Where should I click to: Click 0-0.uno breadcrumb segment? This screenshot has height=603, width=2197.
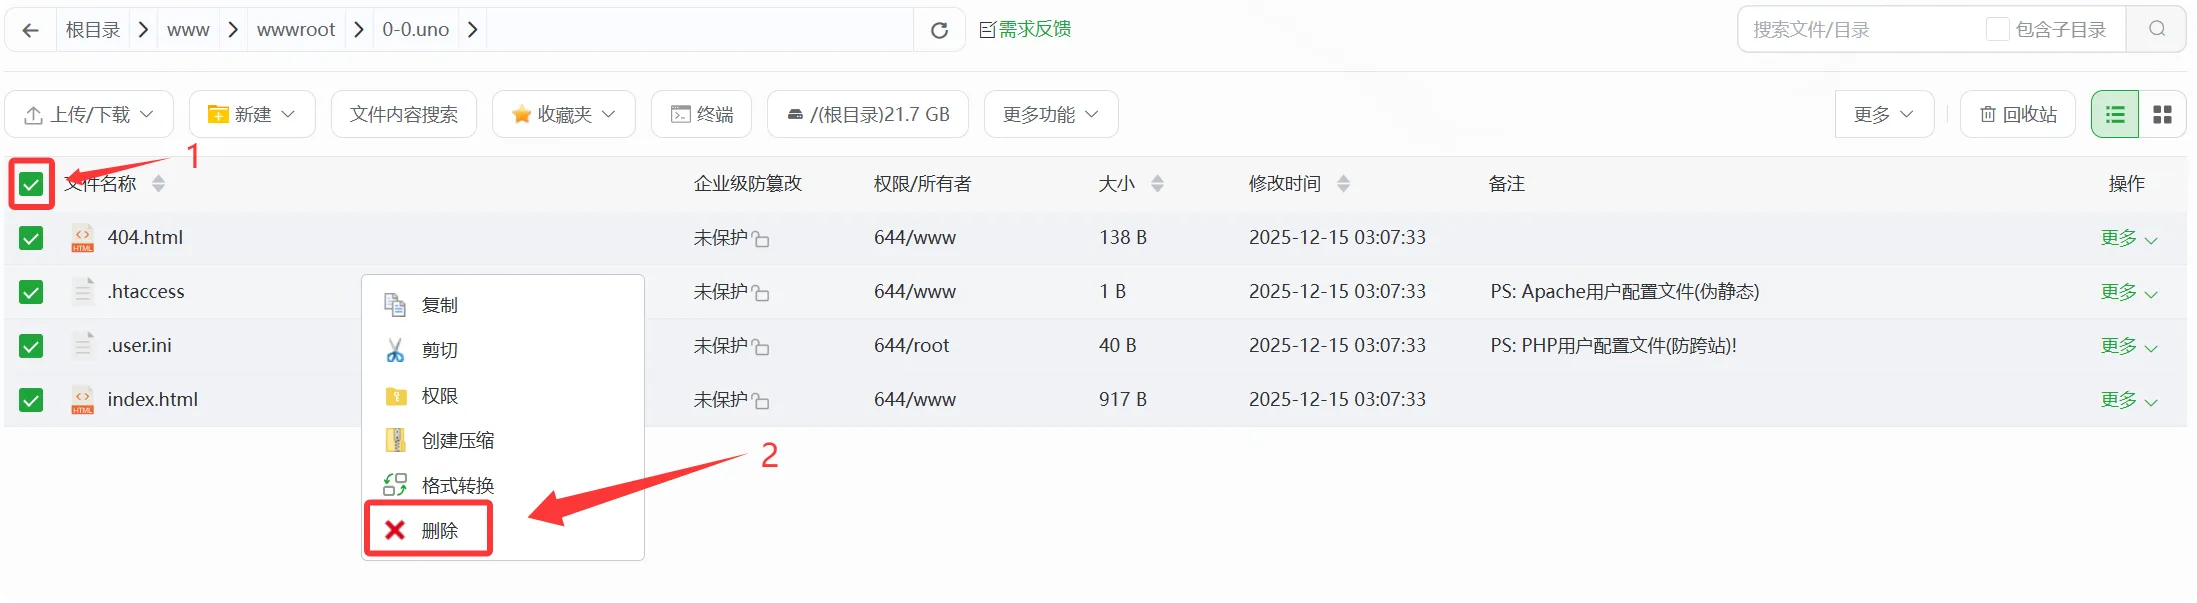416,30
